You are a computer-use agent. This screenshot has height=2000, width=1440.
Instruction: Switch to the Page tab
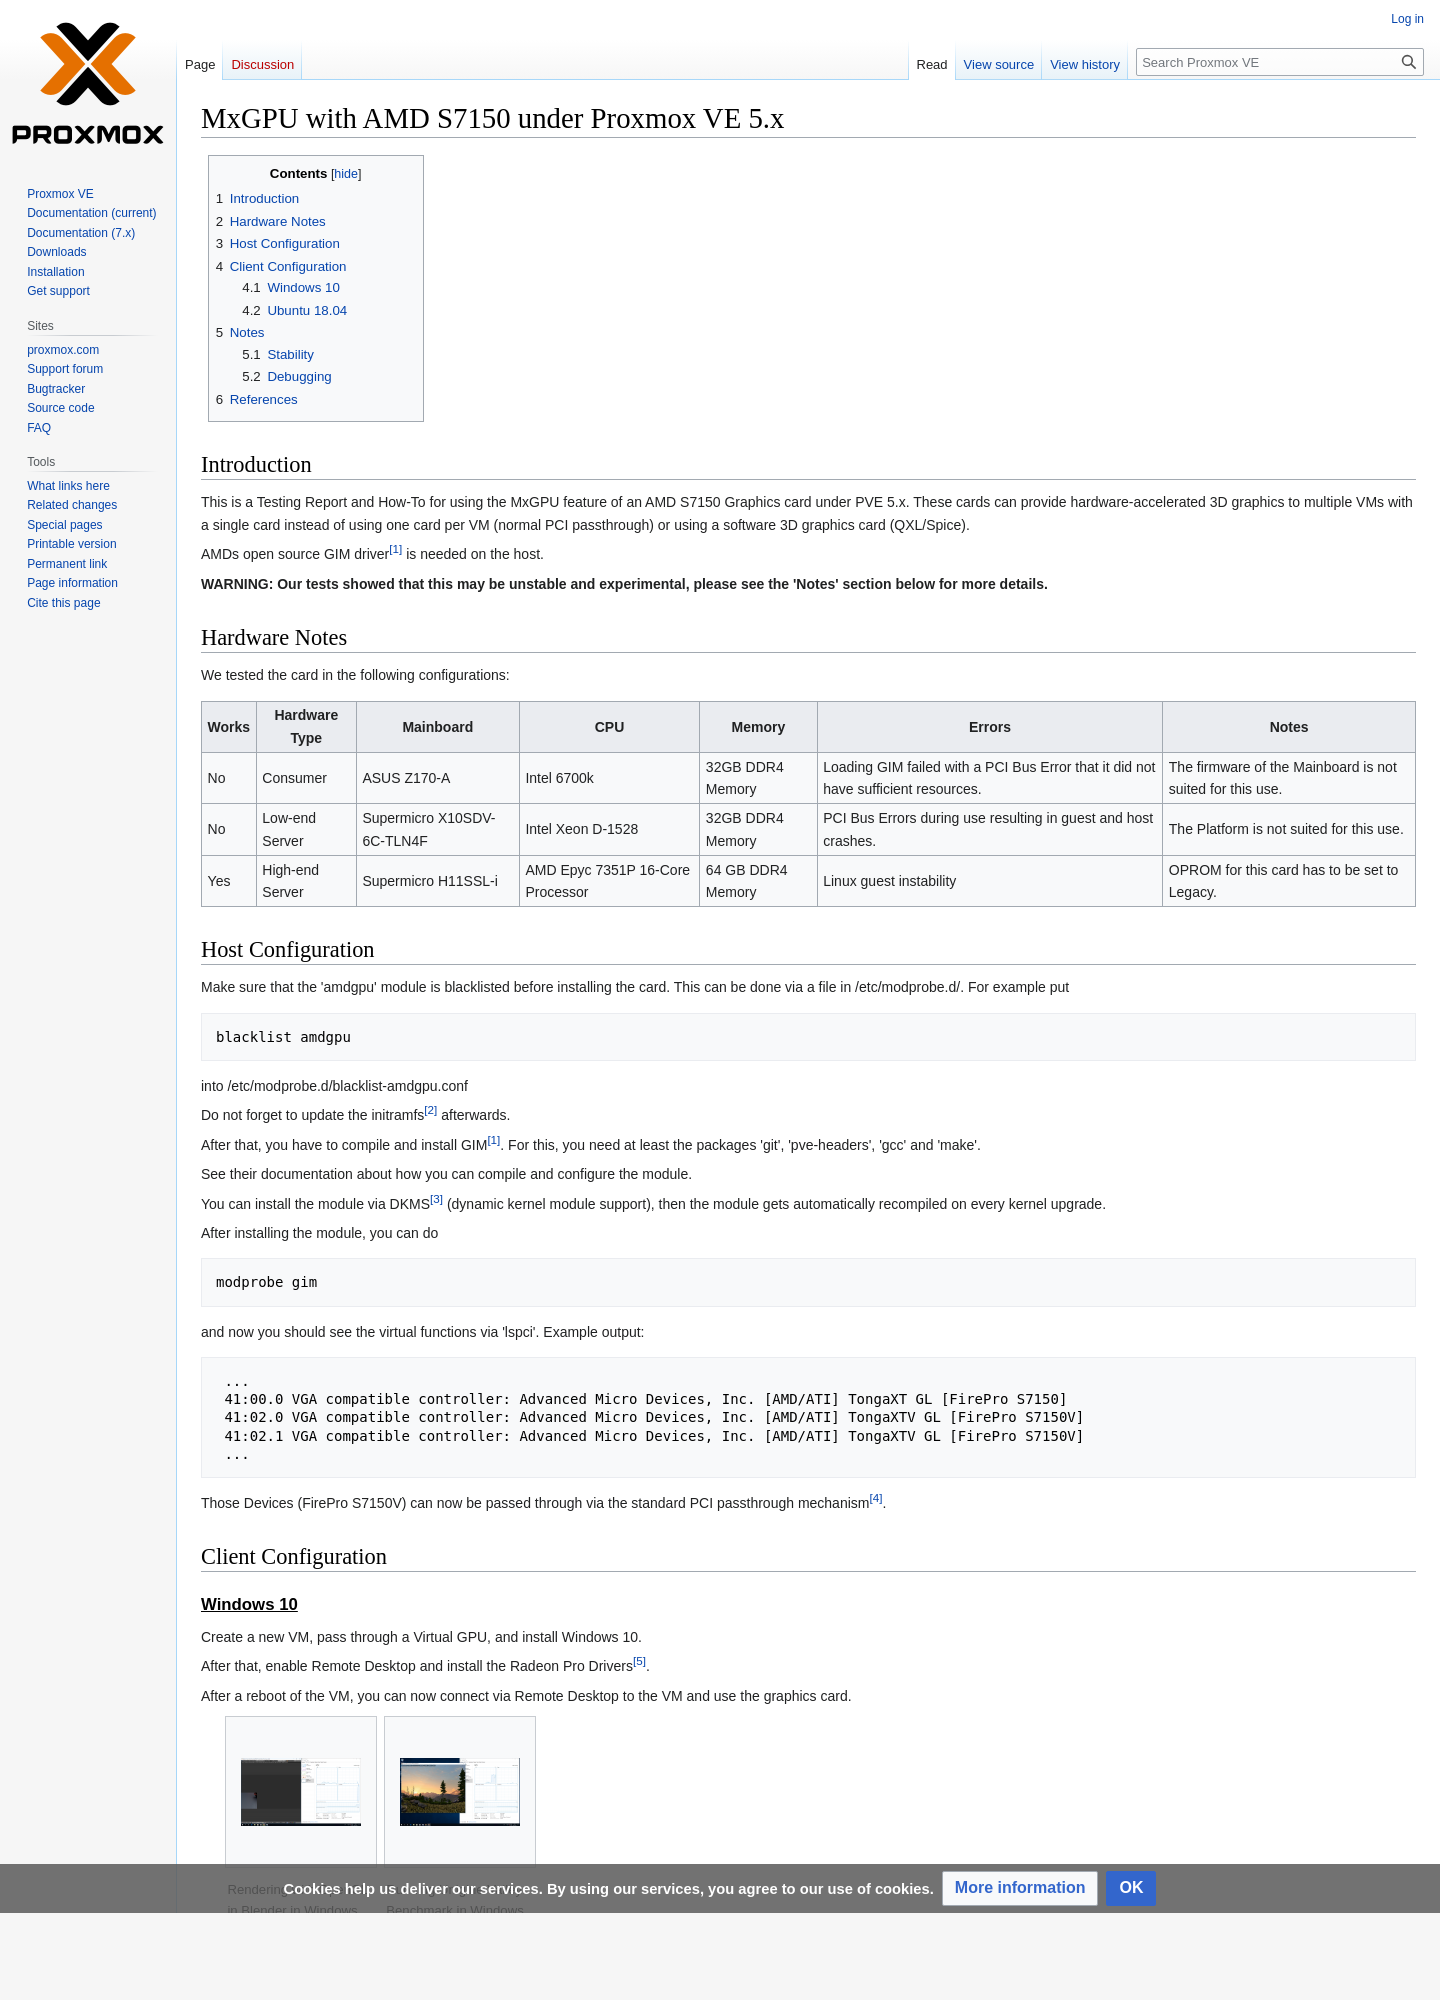point(200,64)
